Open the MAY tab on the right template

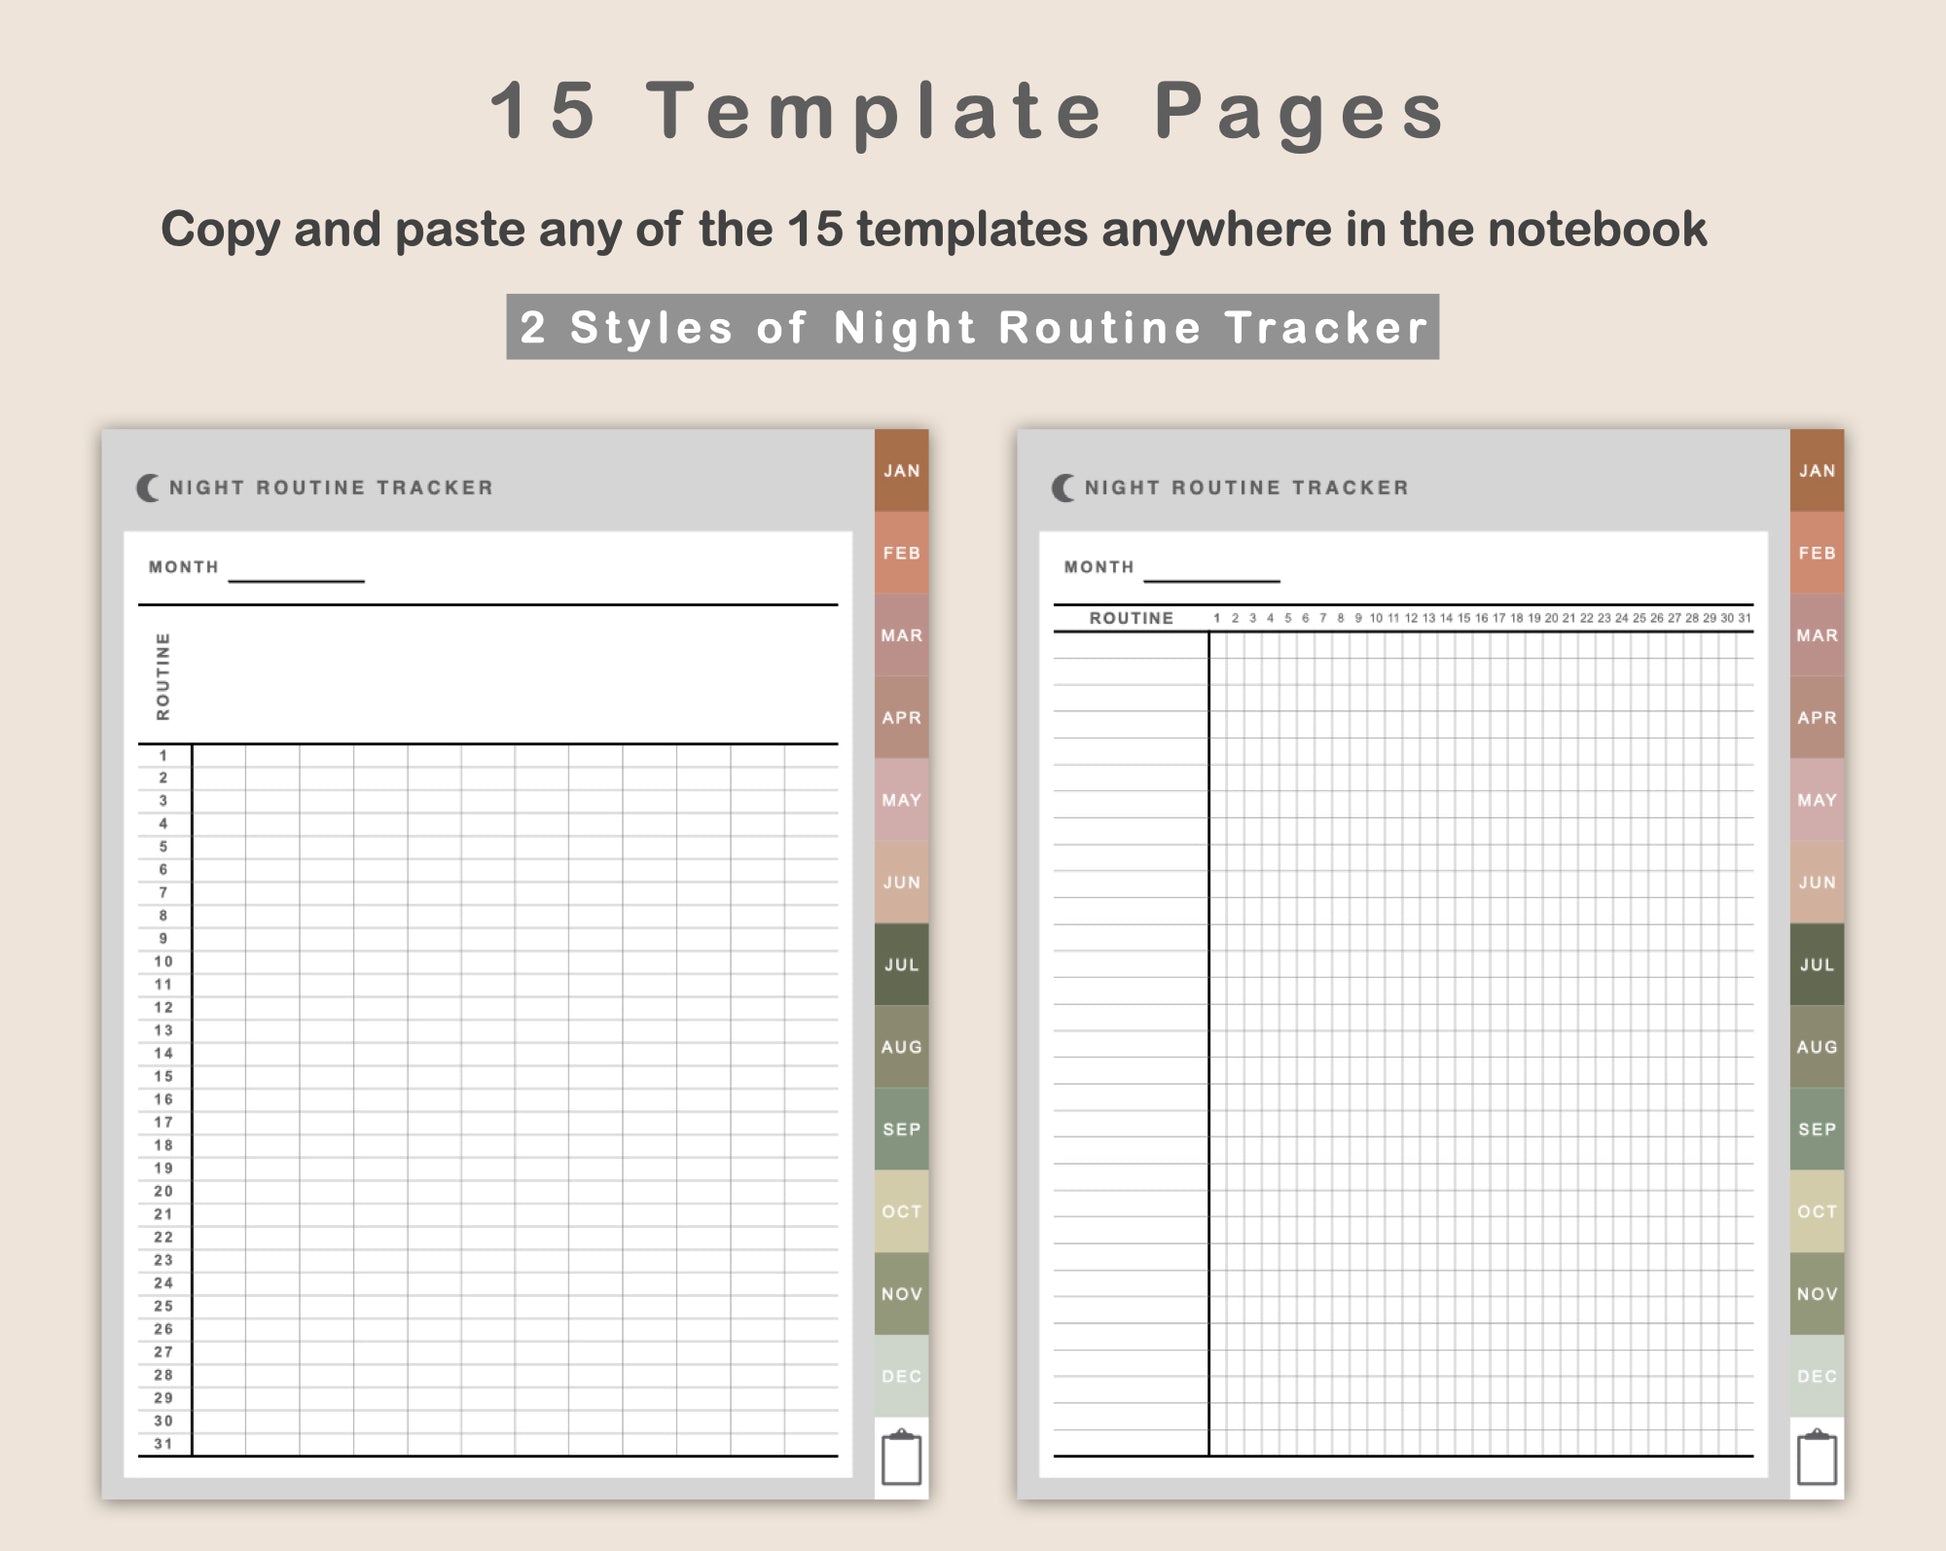click(1817, 800)
